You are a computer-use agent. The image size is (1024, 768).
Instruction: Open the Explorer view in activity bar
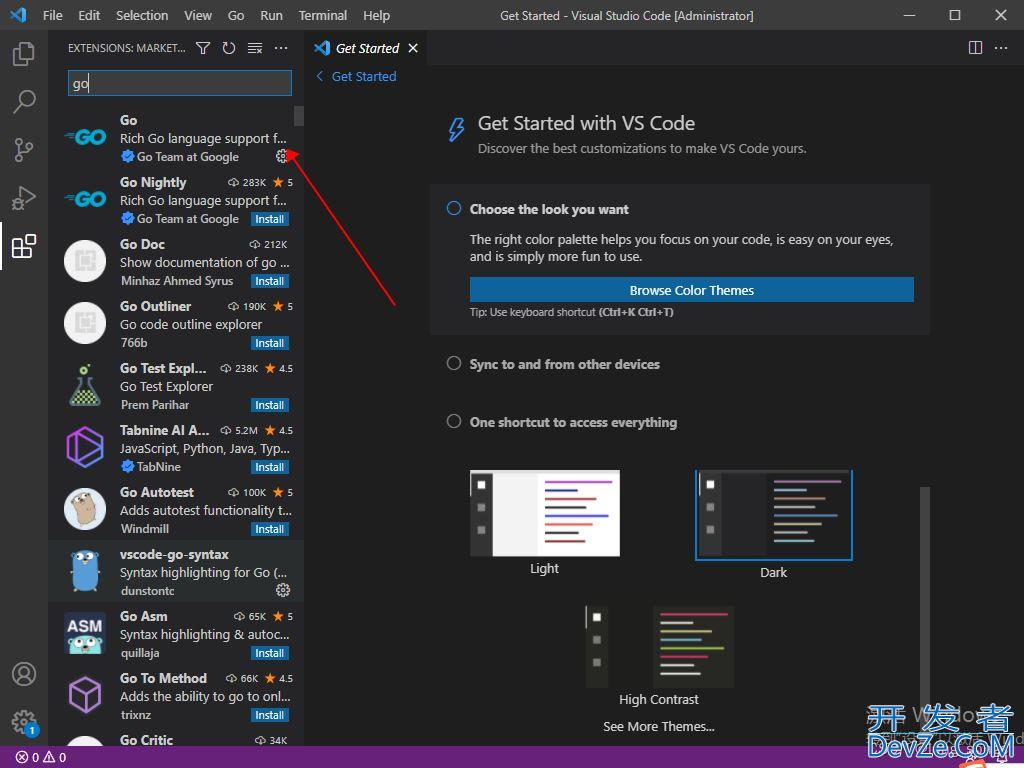coord(24,54)
